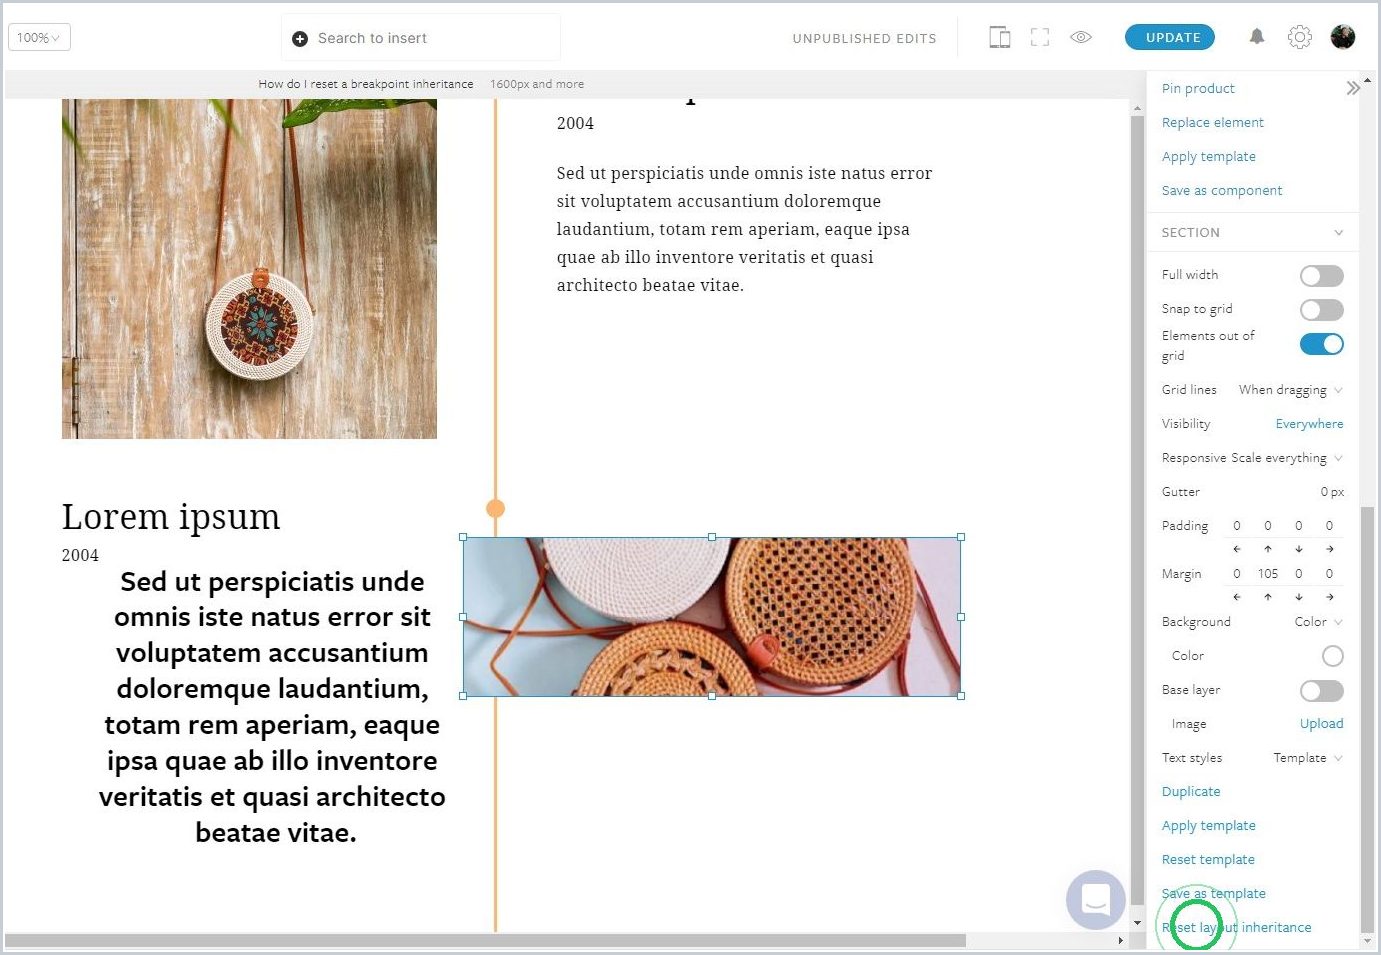Image resolution: width=1381 pixels, height=955 pixels.
Task: Click Replace element
Action: coord(1212,122)
